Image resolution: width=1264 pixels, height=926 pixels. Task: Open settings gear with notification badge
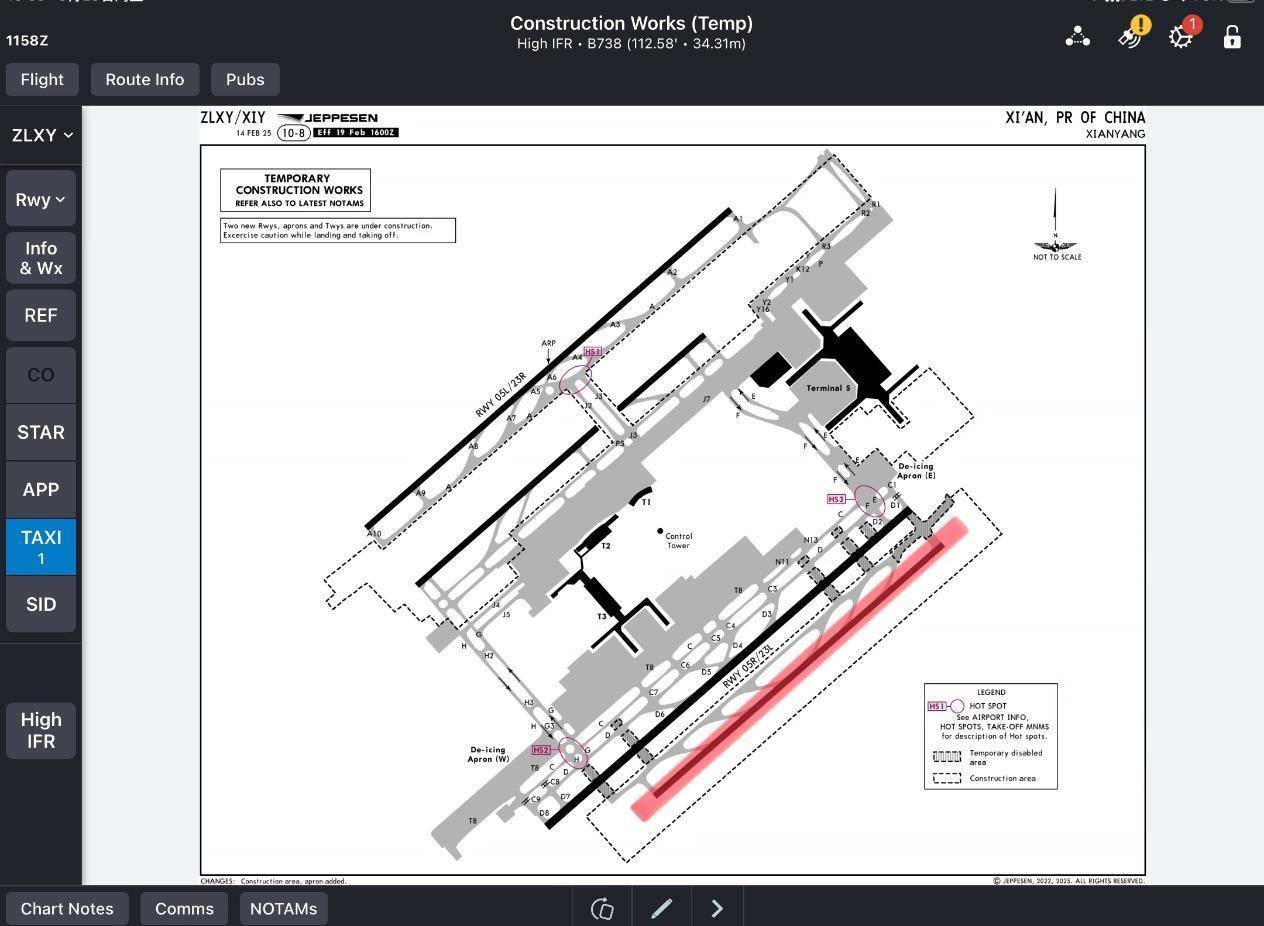tap(1182, 36)
